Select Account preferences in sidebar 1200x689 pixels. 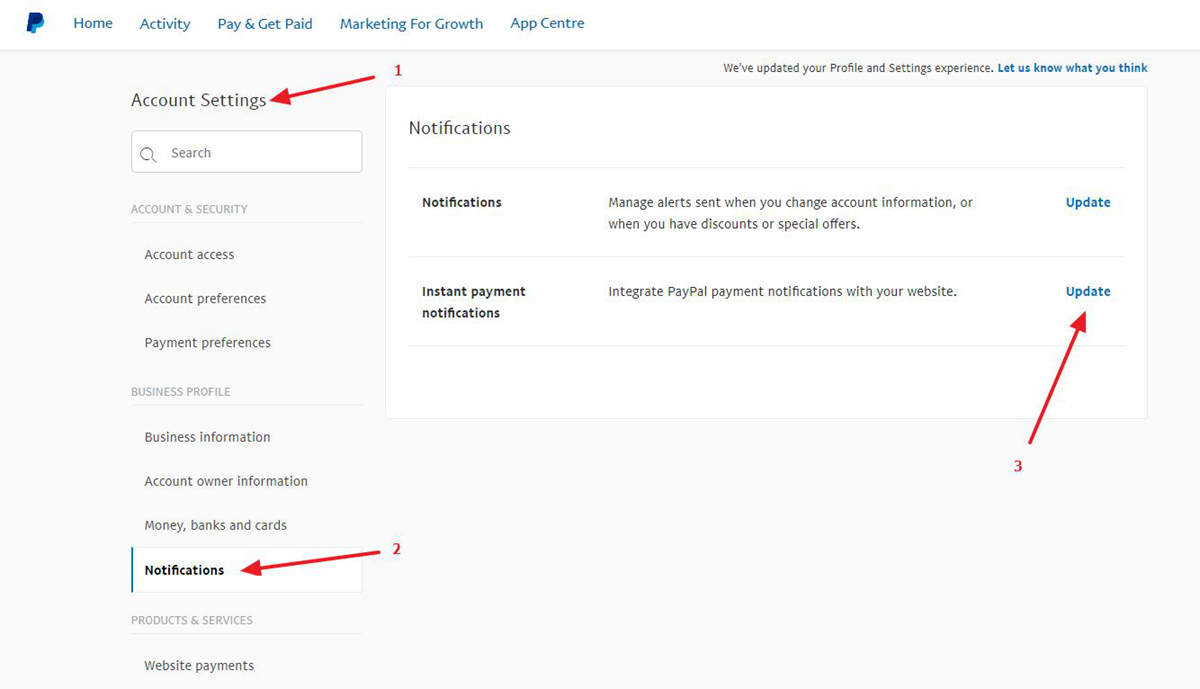tap(205, 299)
